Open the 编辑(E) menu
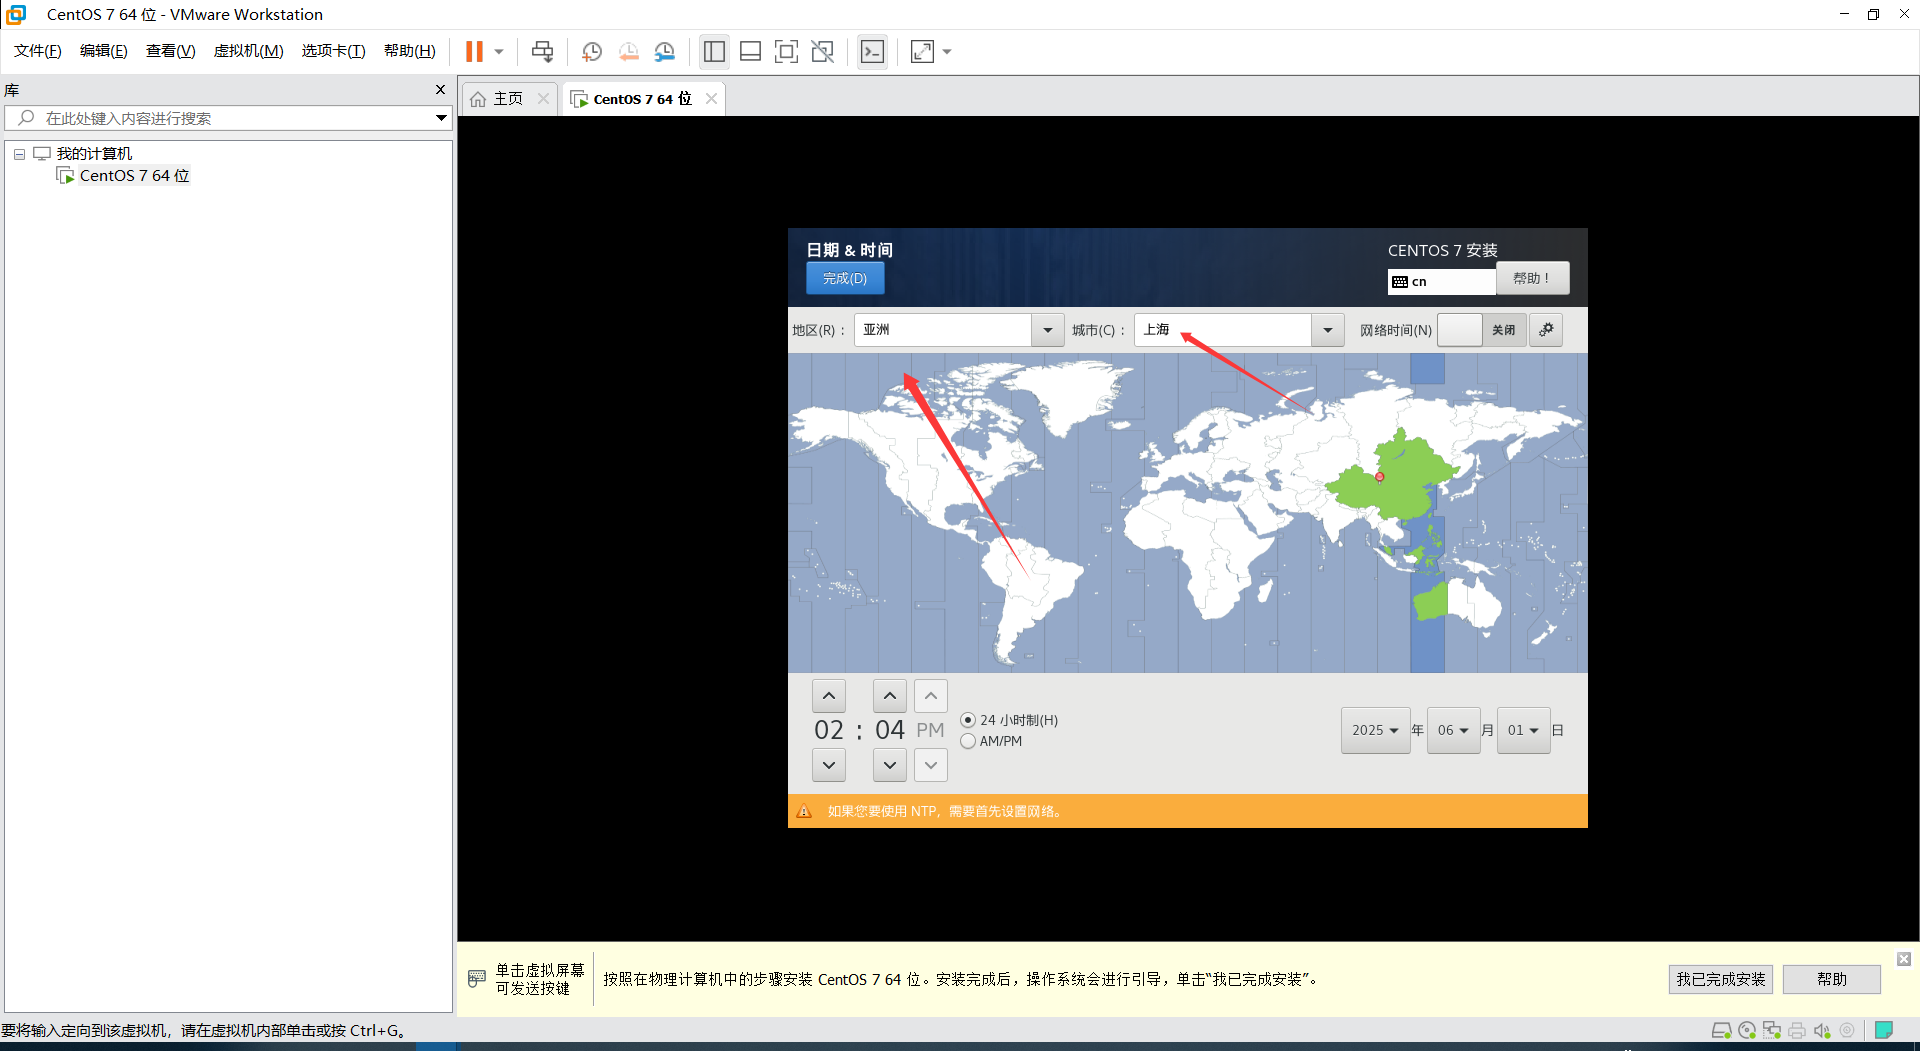The width and height of the screenshot is (1920, 1051). click(103, 51)
